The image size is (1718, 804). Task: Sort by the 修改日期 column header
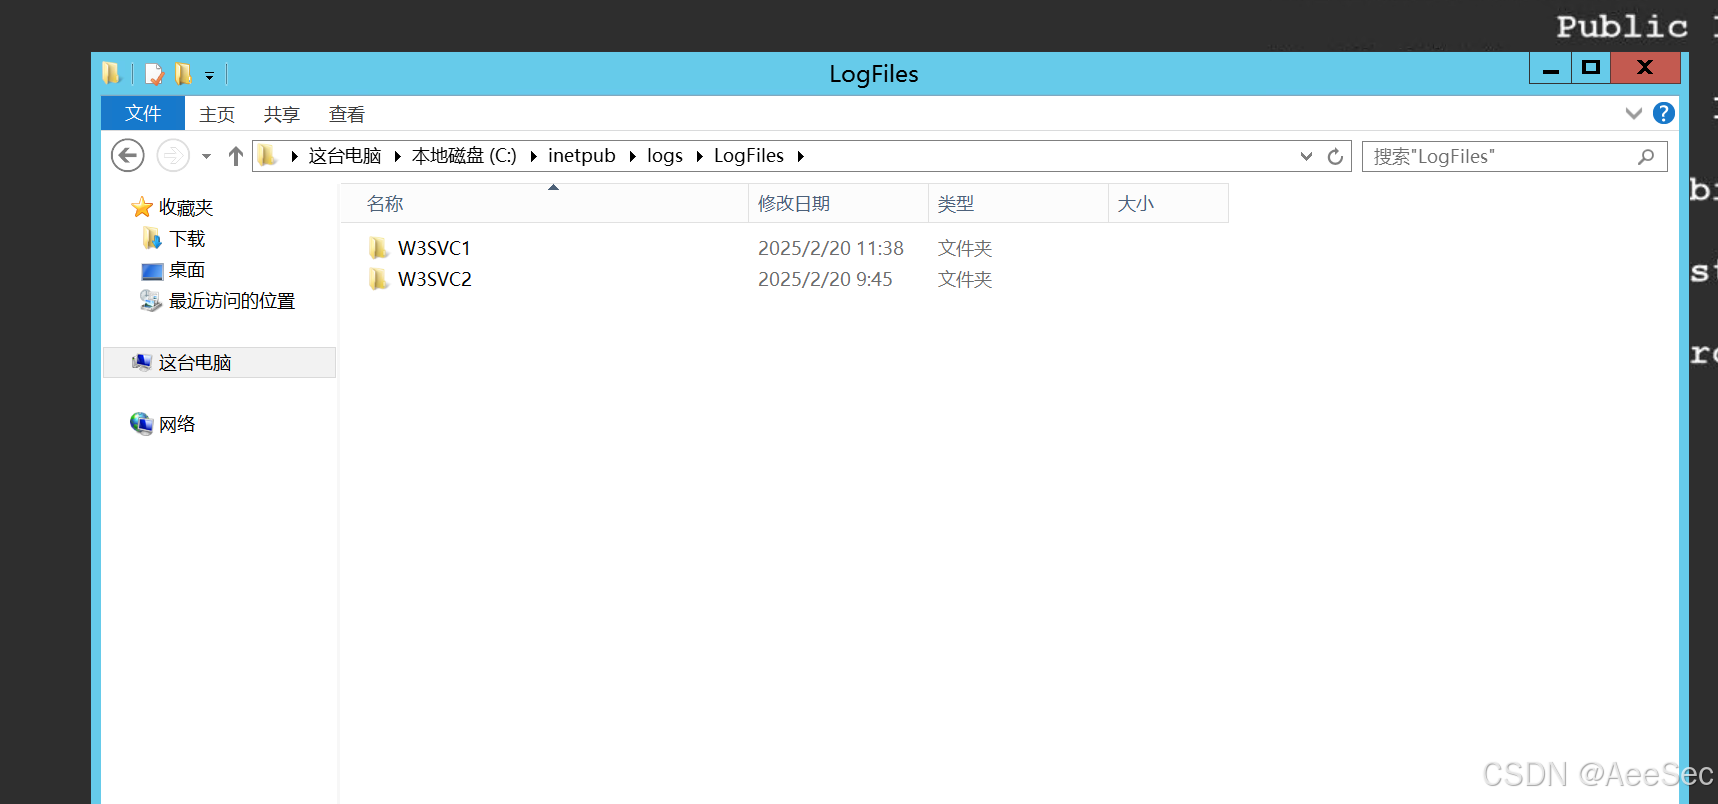[838, 203]
